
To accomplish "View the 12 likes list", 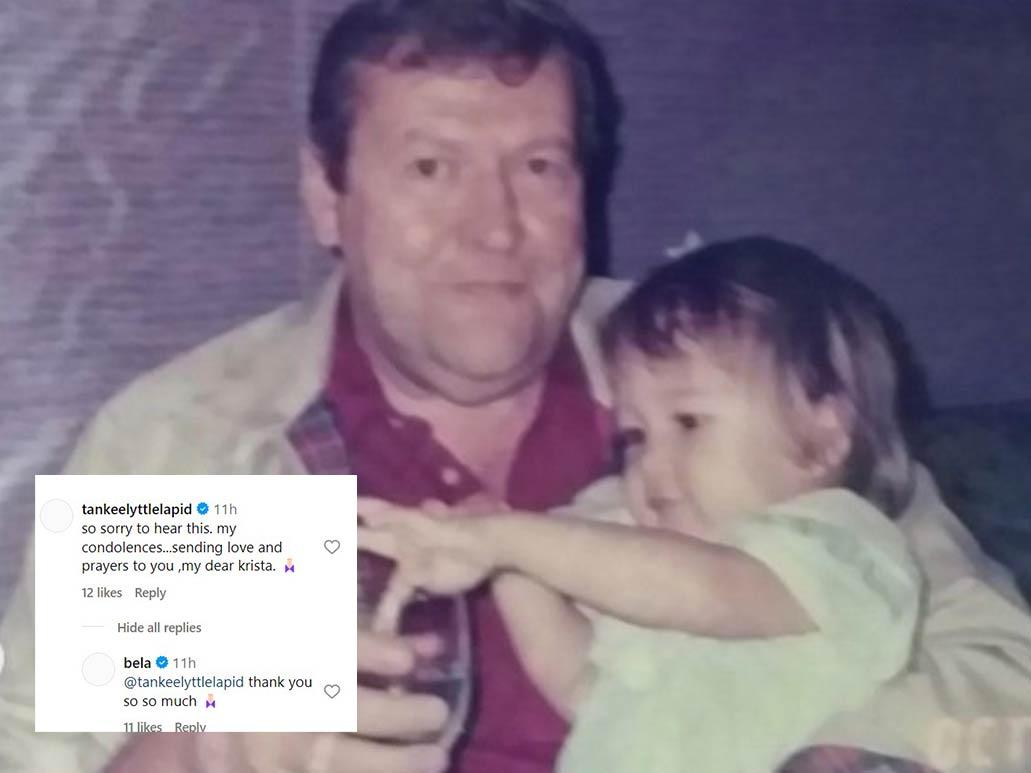I will 102,593.
